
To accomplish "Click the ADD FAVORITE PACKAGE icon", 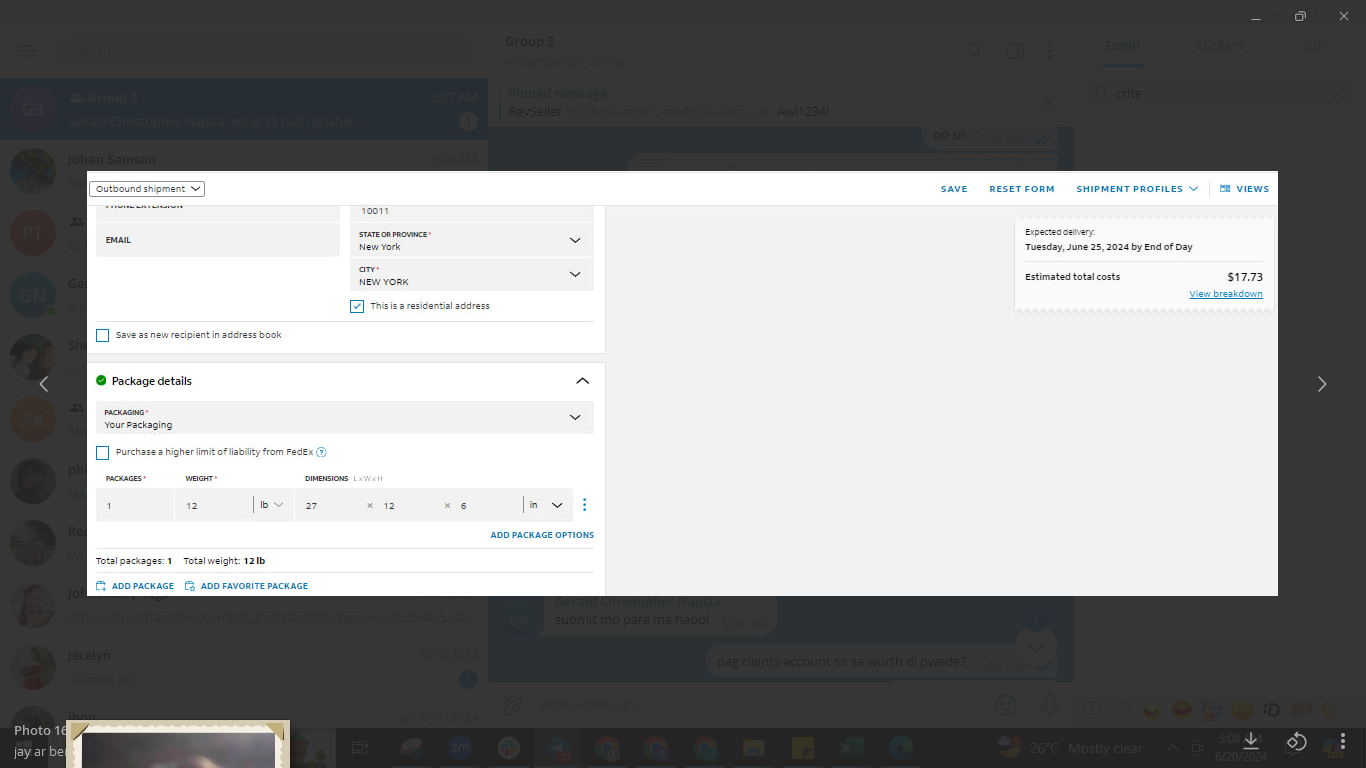I will click(190, 586).
